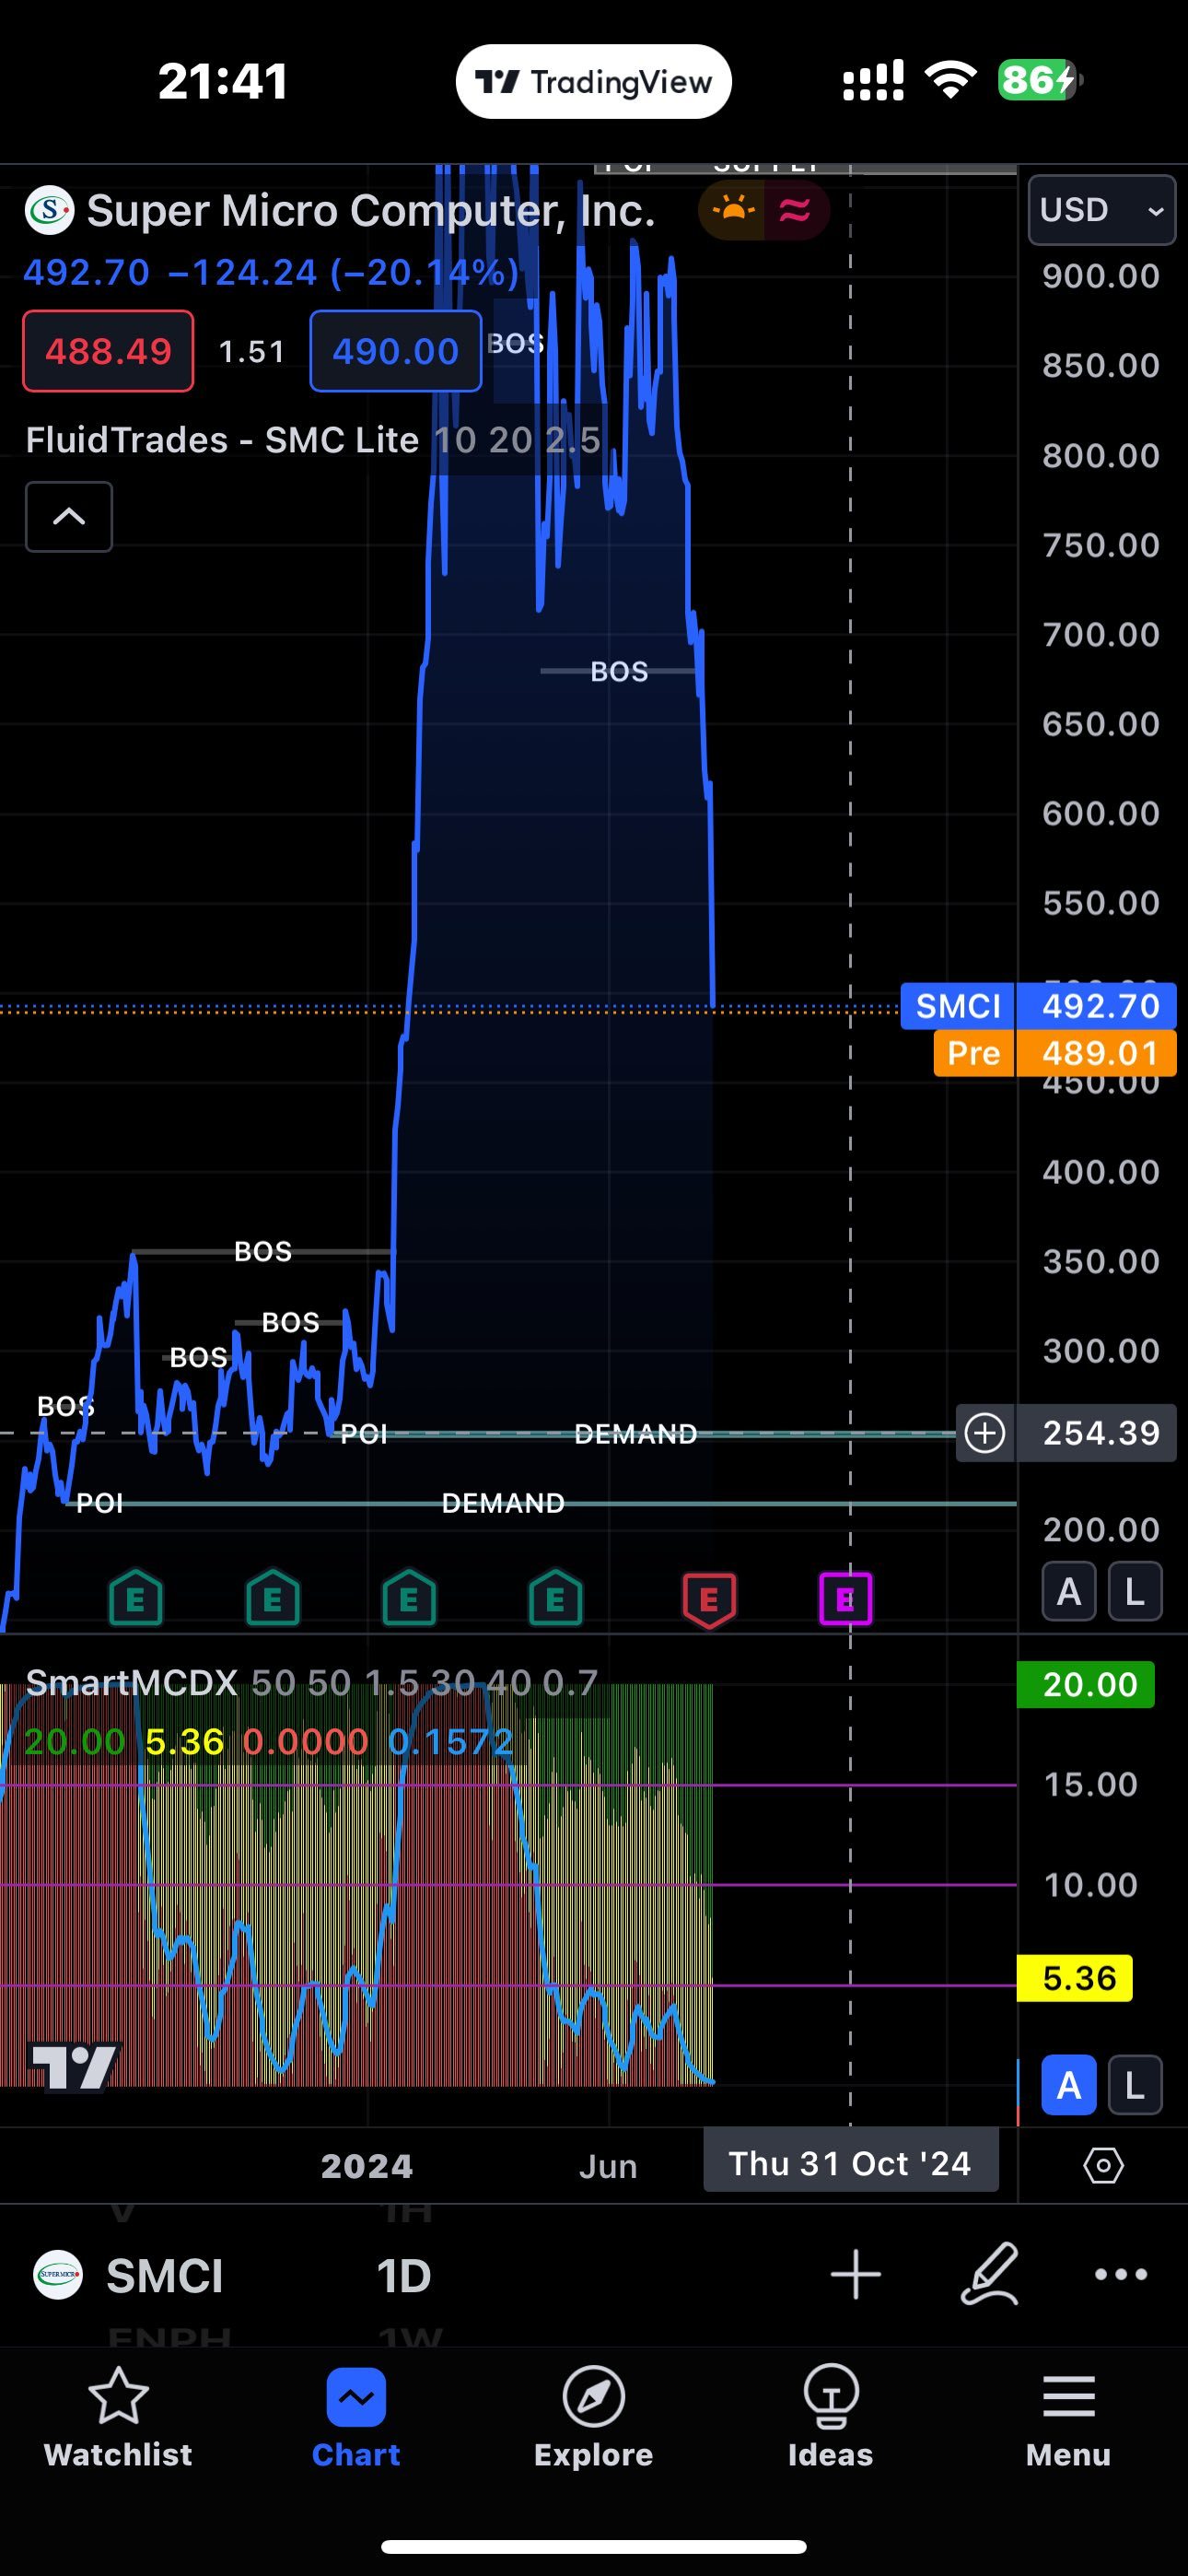The height and width of the screenshot is (2576, 1188).
Task: Toggle log scale L on main price chart
Action: click(x=1134, y=1591)
